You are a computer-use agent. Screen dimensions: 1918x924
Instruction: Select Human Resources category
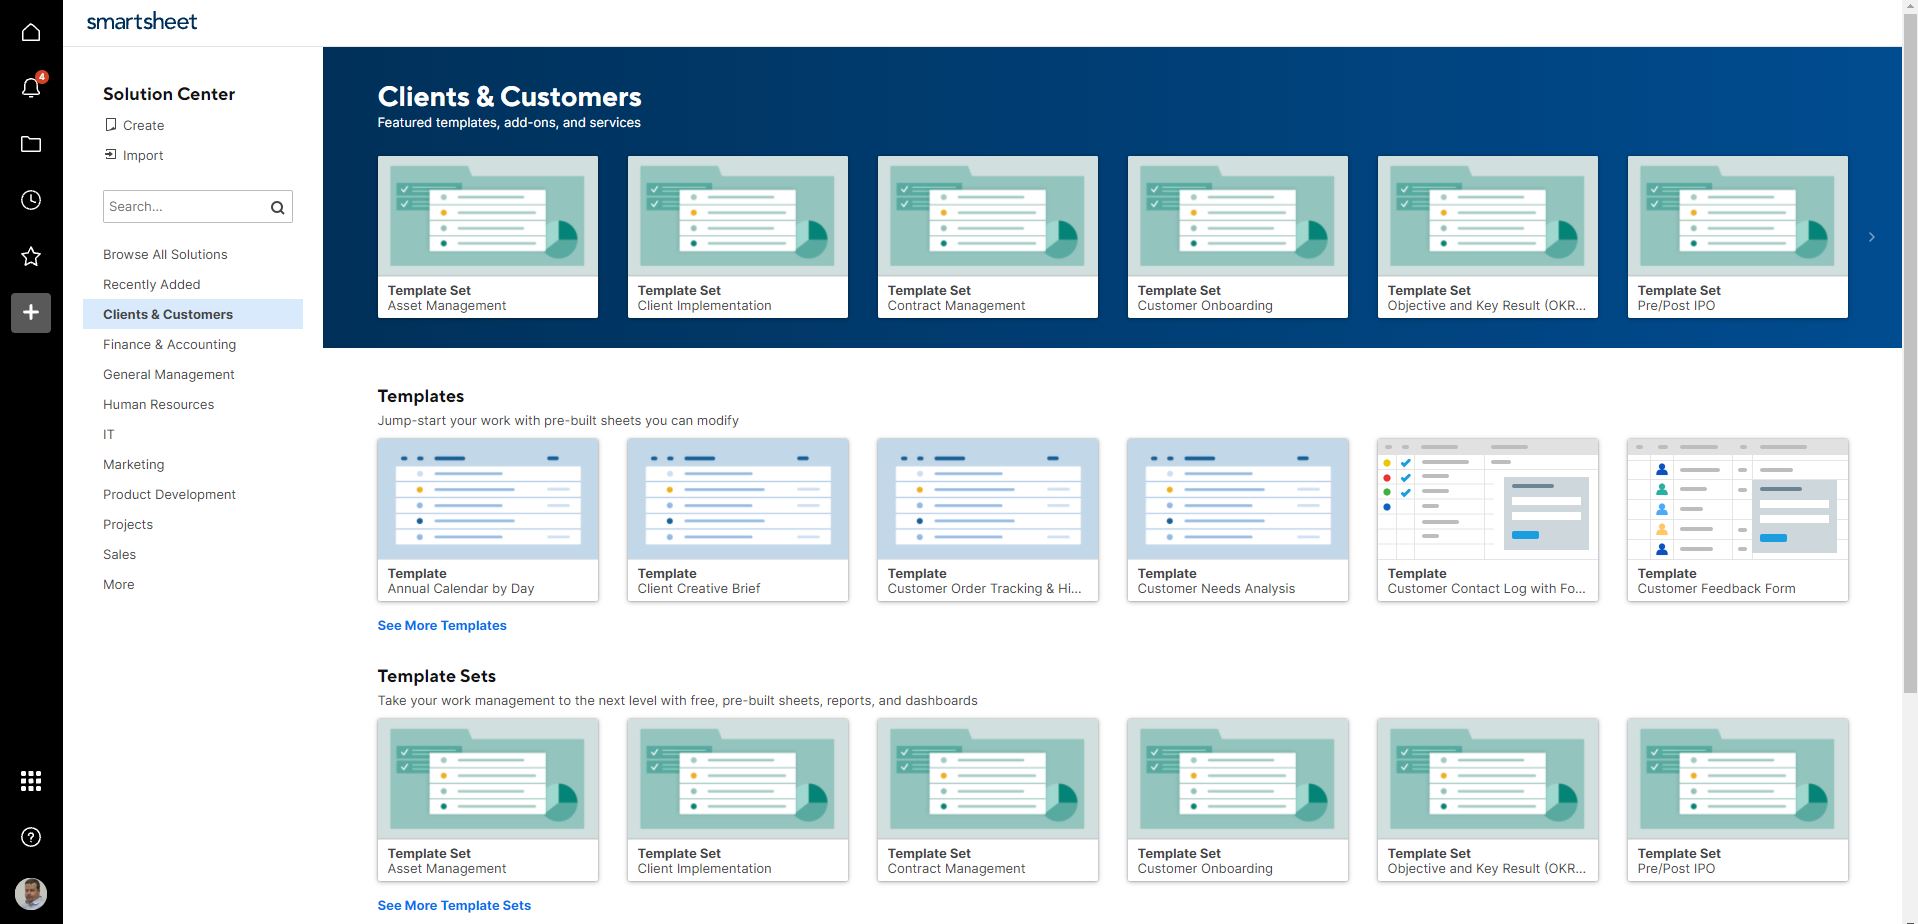coord(159,404)
